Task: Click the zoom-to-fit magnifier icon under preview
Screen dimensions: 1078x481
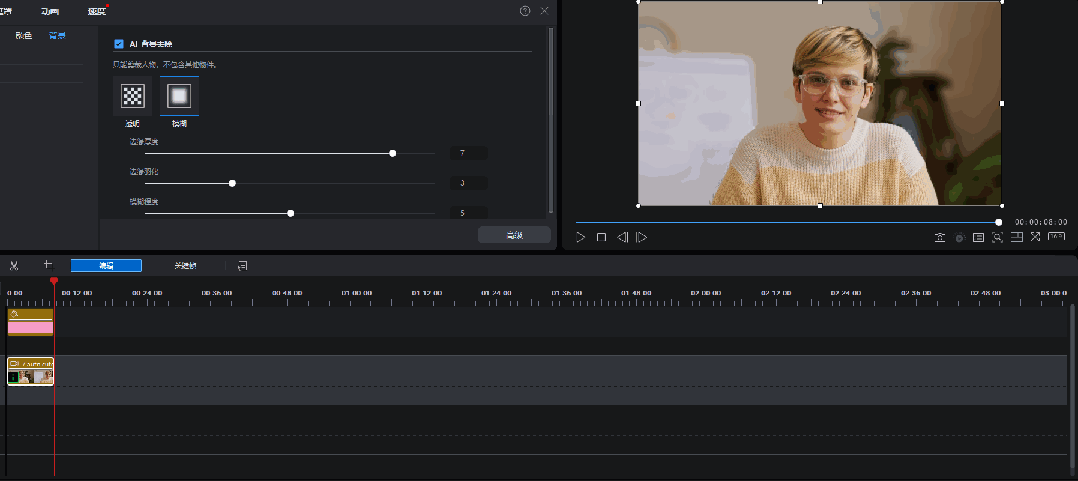Action: coord(997,237)
